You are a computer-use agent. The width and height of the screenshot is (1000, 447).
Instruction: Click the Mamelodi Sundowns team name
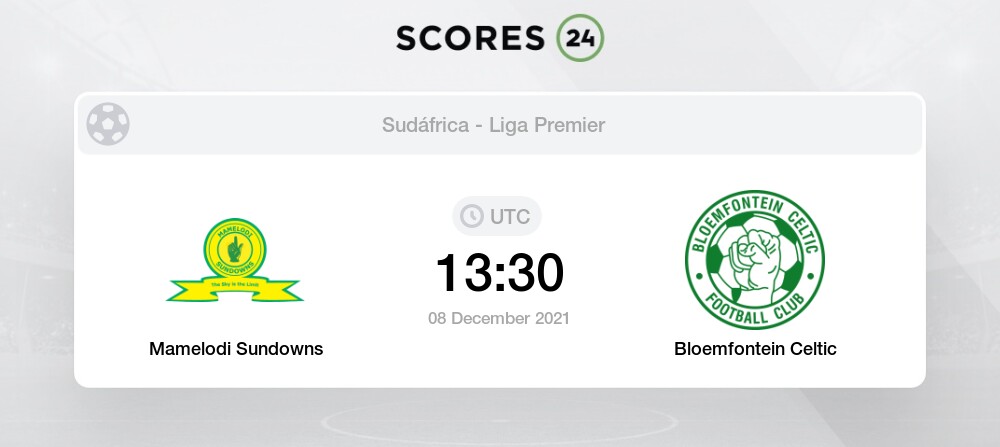[x=236, y=349]
